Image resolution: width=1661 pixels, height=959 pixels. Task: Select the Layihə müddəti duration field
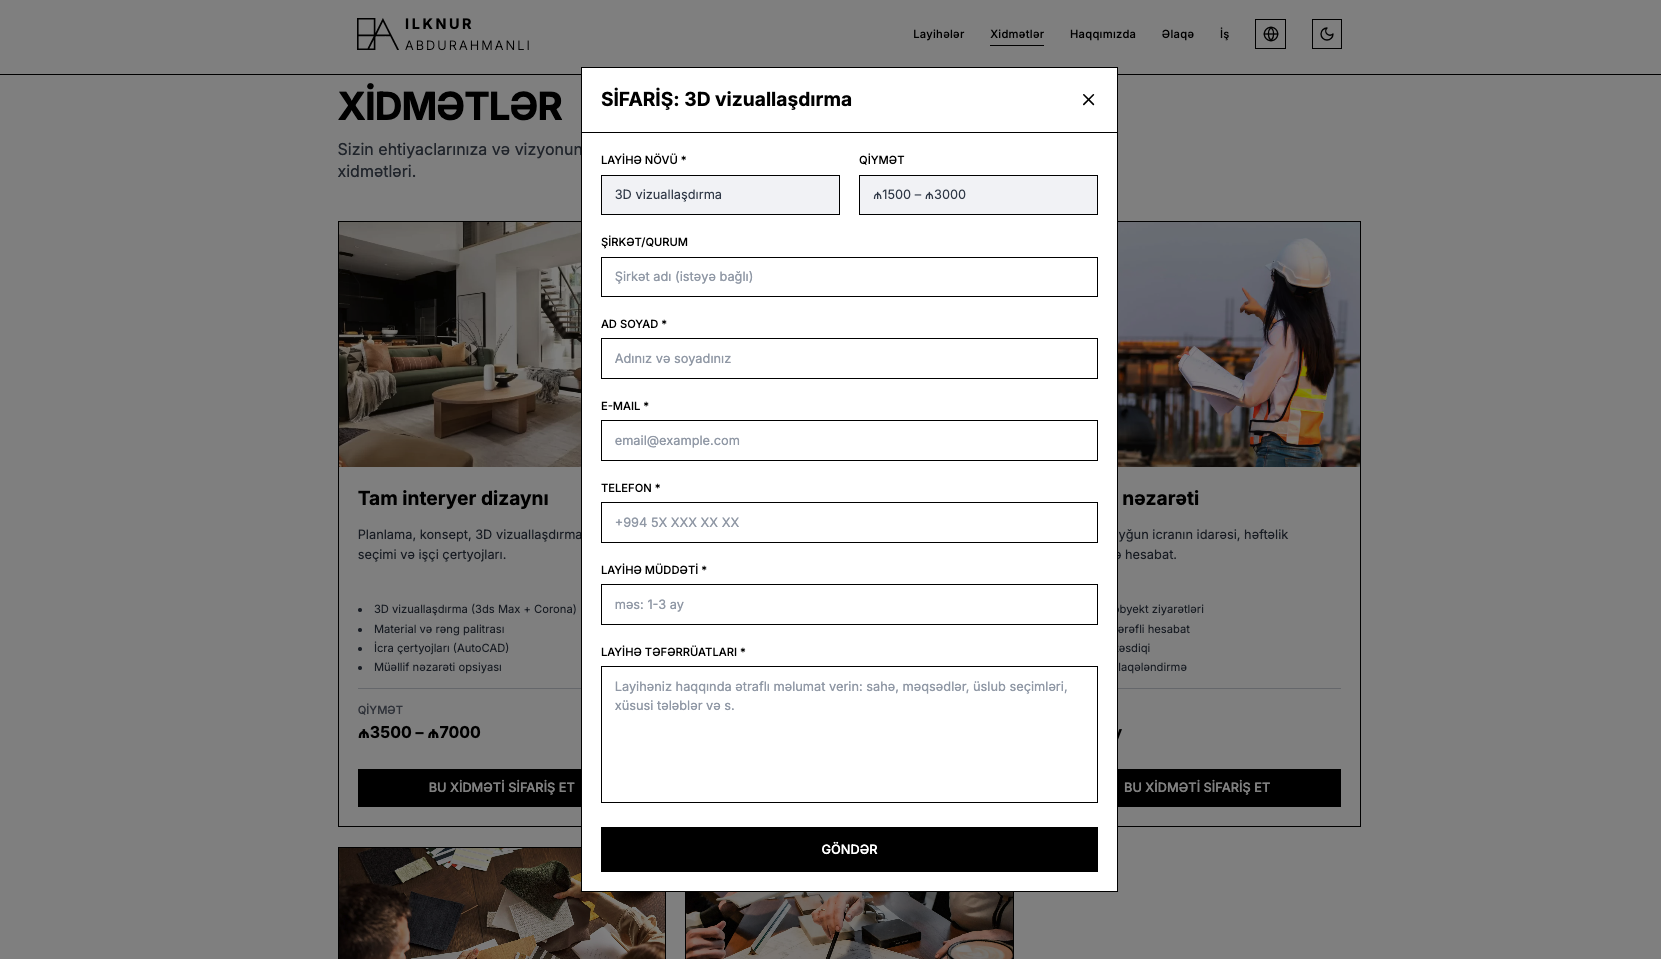click(x=849, y=605)
